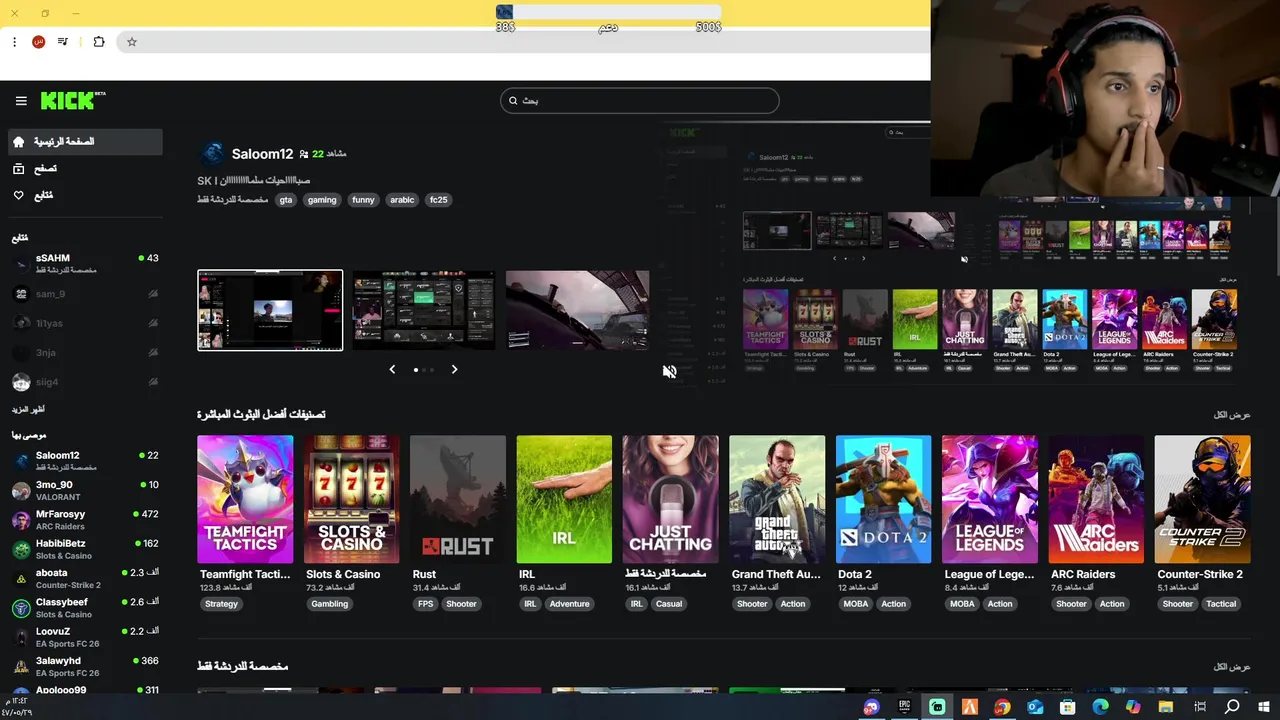1280x720 pixels.
Task: Open sam_9 channel in sidebar
Action: pos(85,294)
